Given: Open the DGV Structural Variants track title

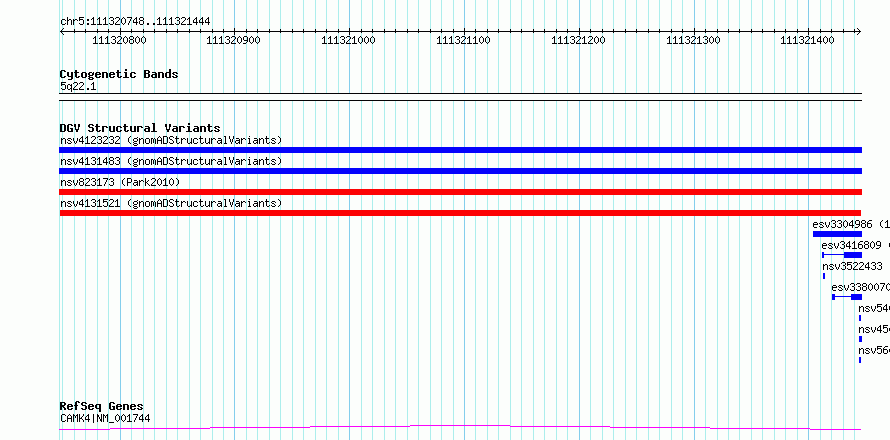Looking at the screenshot, I should [x=140, y=128].
